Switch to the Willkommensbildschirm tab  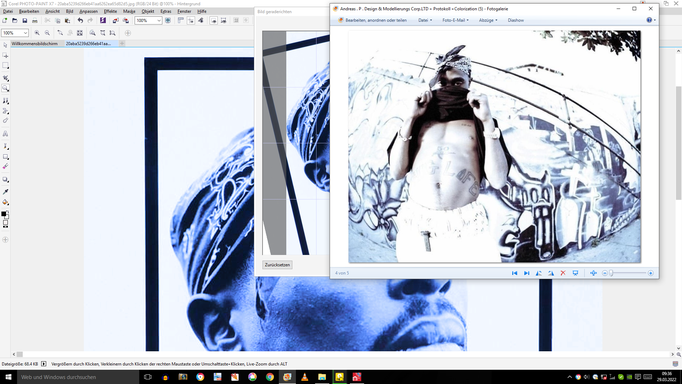pos(35,43)
